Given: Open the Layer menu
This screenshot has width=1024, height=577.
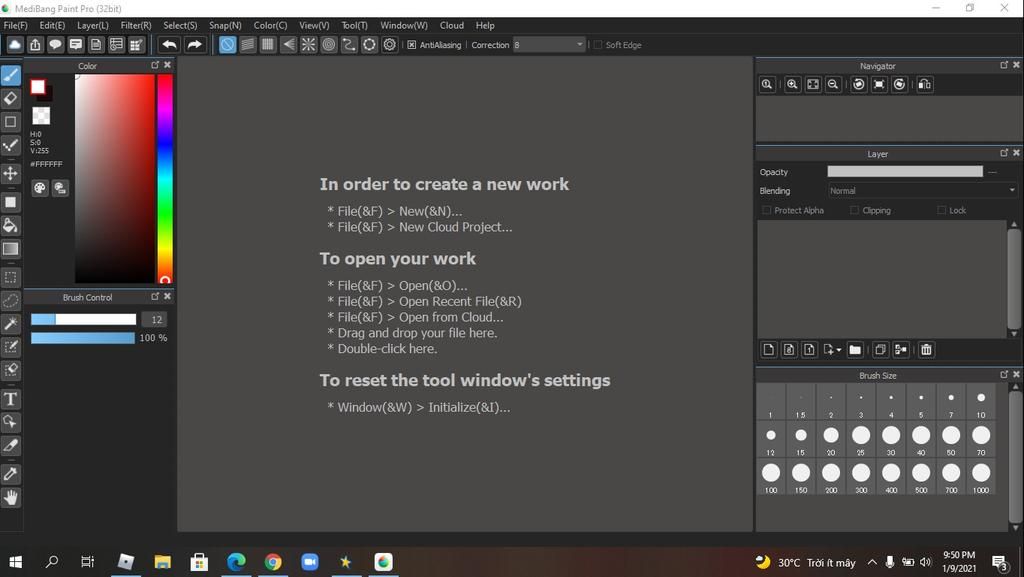Looking at the screenshot, I should [x=93, y=25].
